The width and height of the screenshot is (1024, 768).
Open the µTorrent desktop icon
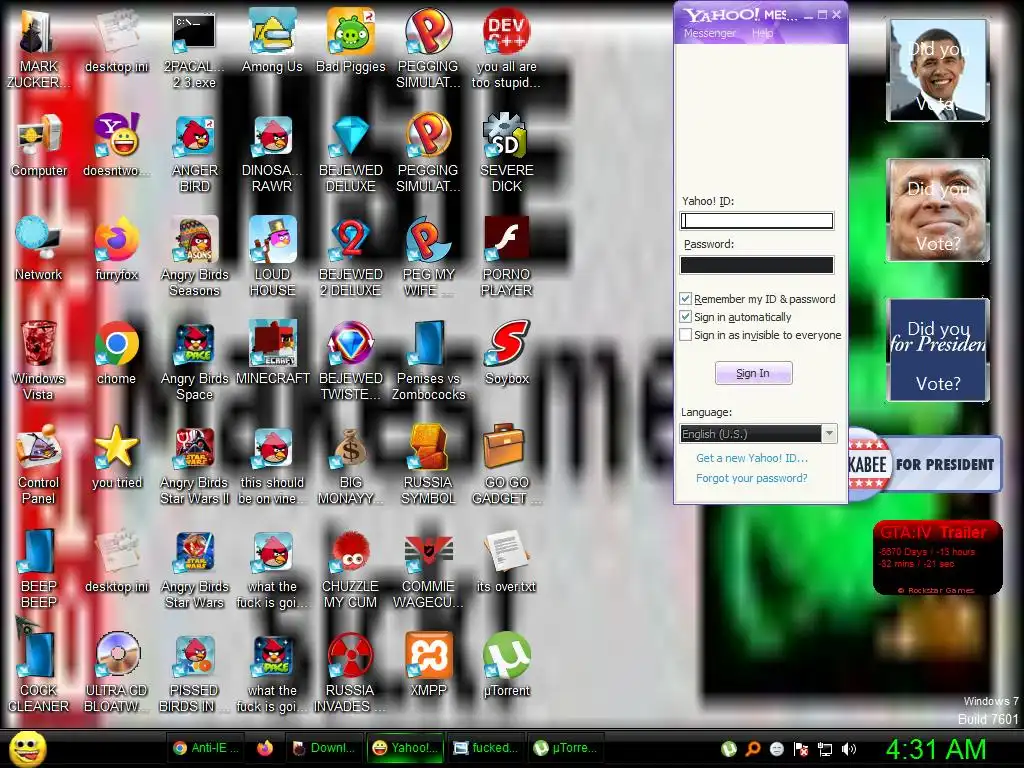tap(507, 664)
